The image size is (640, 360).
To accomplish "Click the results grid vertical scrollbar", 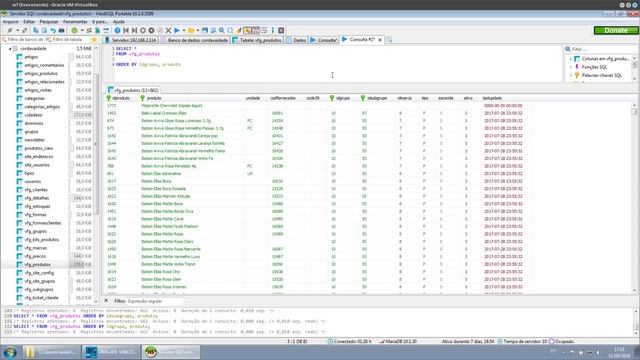I will pos(634,198).
